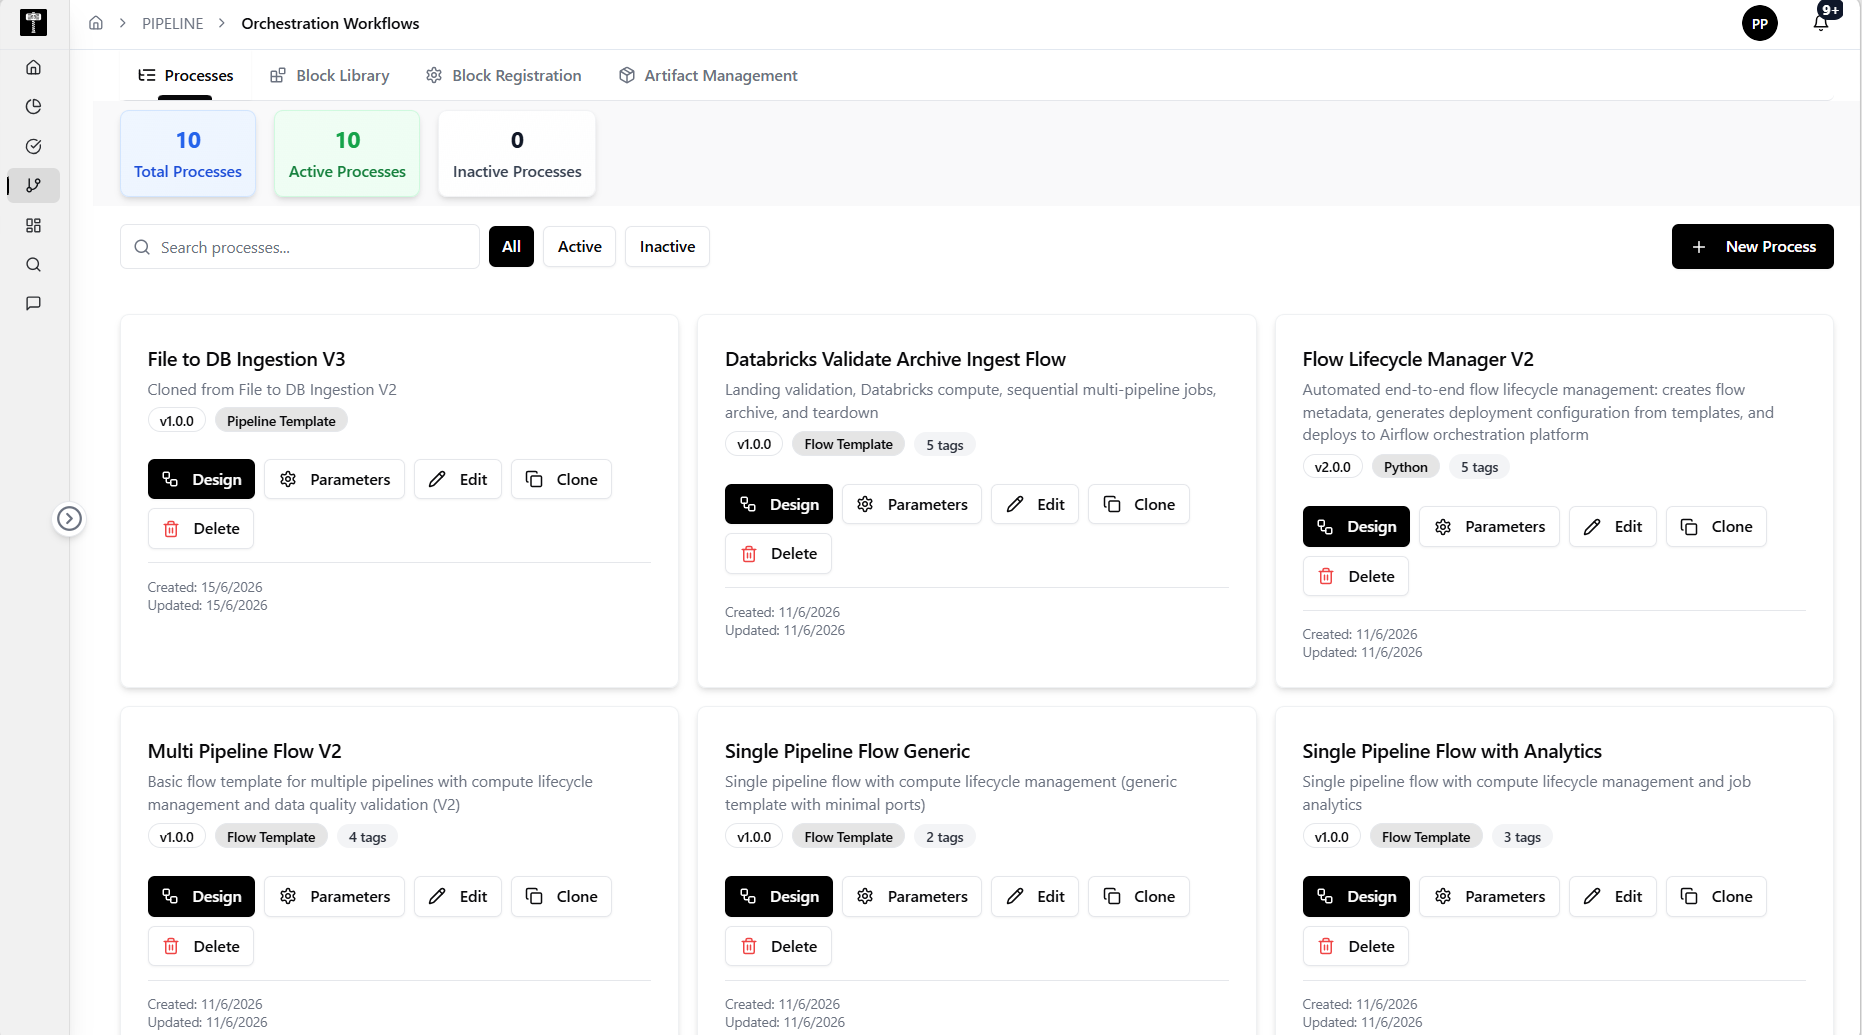Click the Pipeline Template badge

coord(281,421)
